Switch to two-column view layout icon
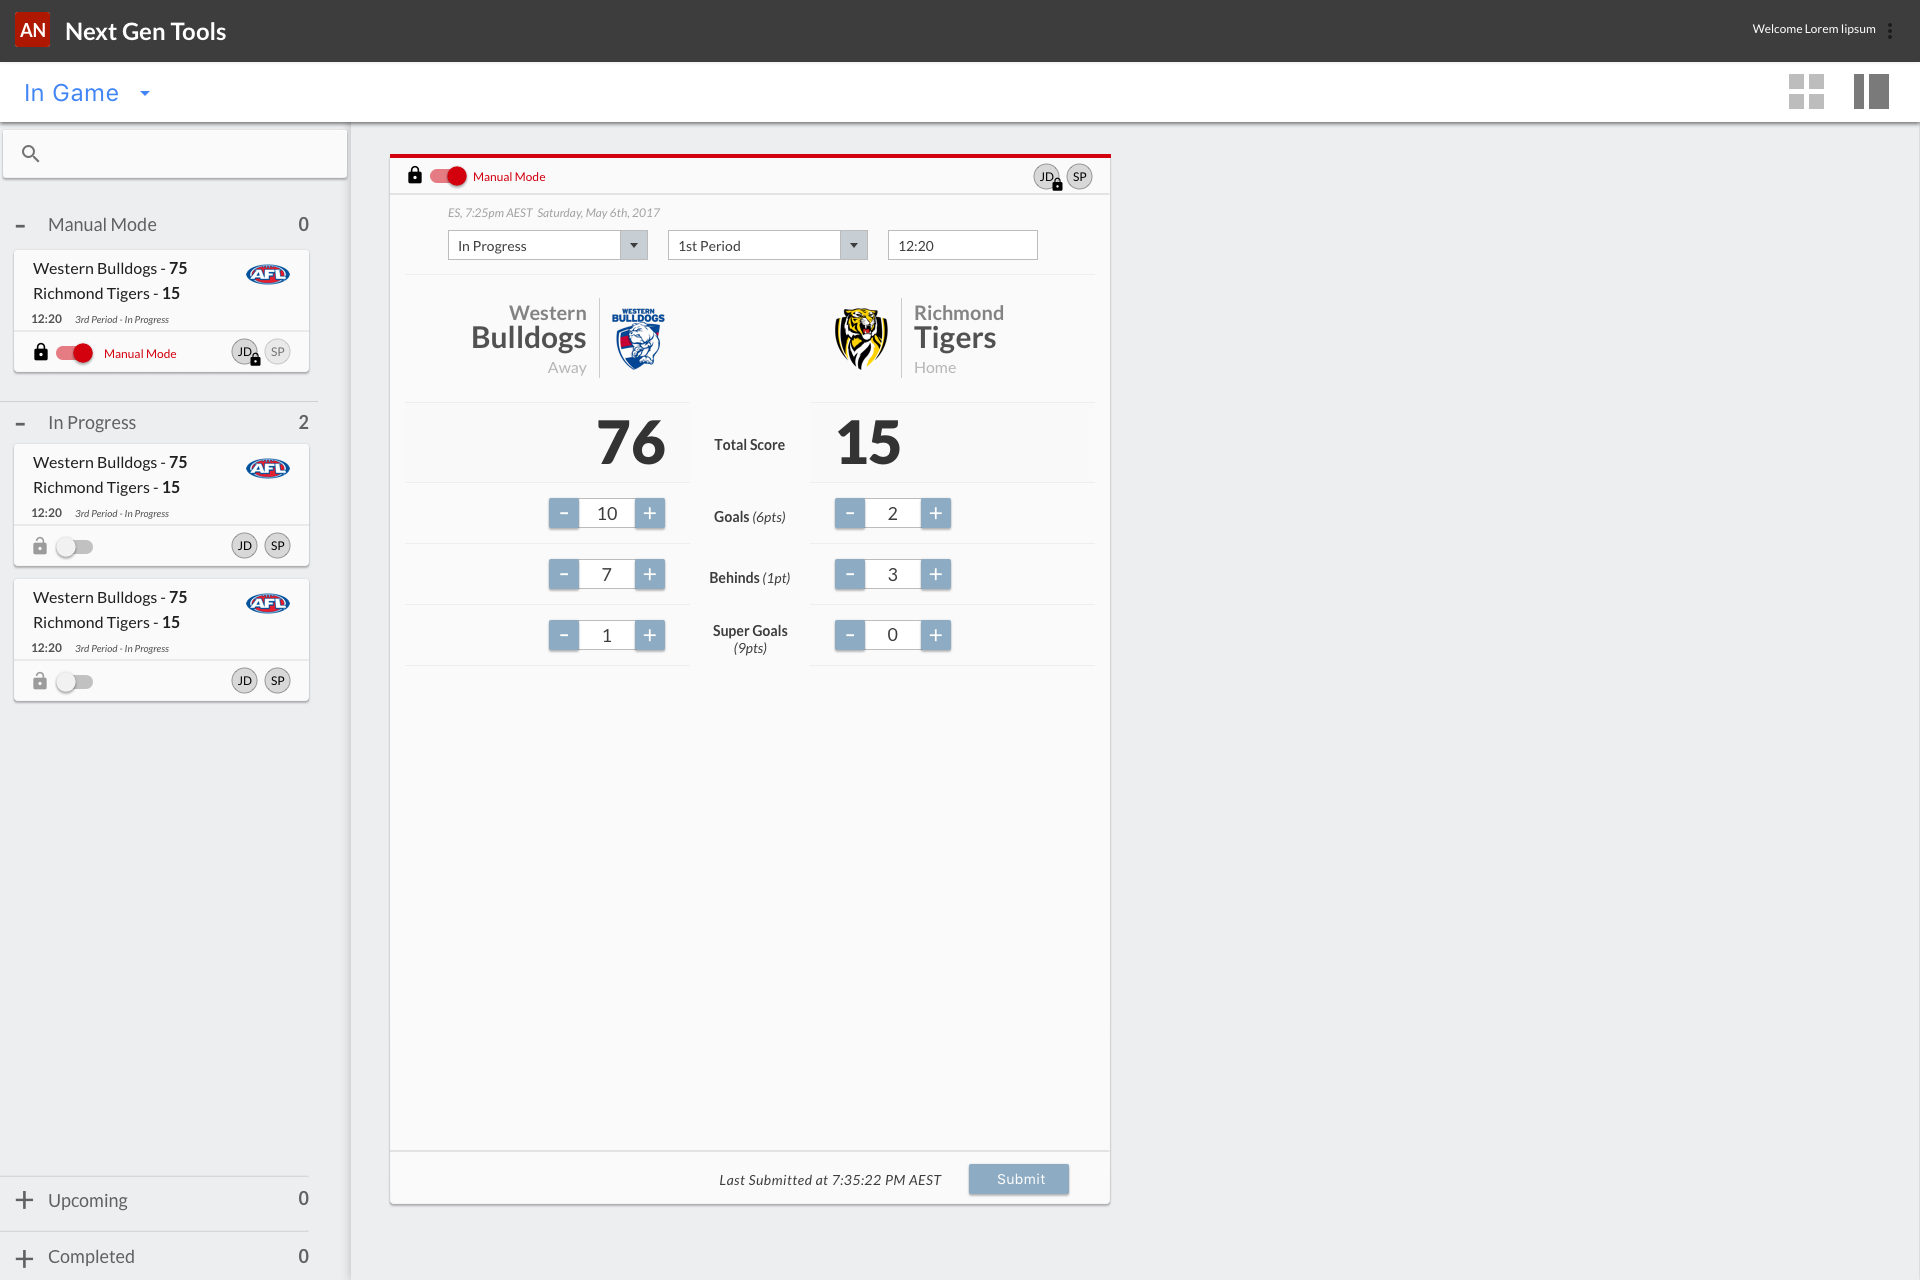Image resolution: width=1920 pixels, height=1280 pixels. (x=1870, y=92)
